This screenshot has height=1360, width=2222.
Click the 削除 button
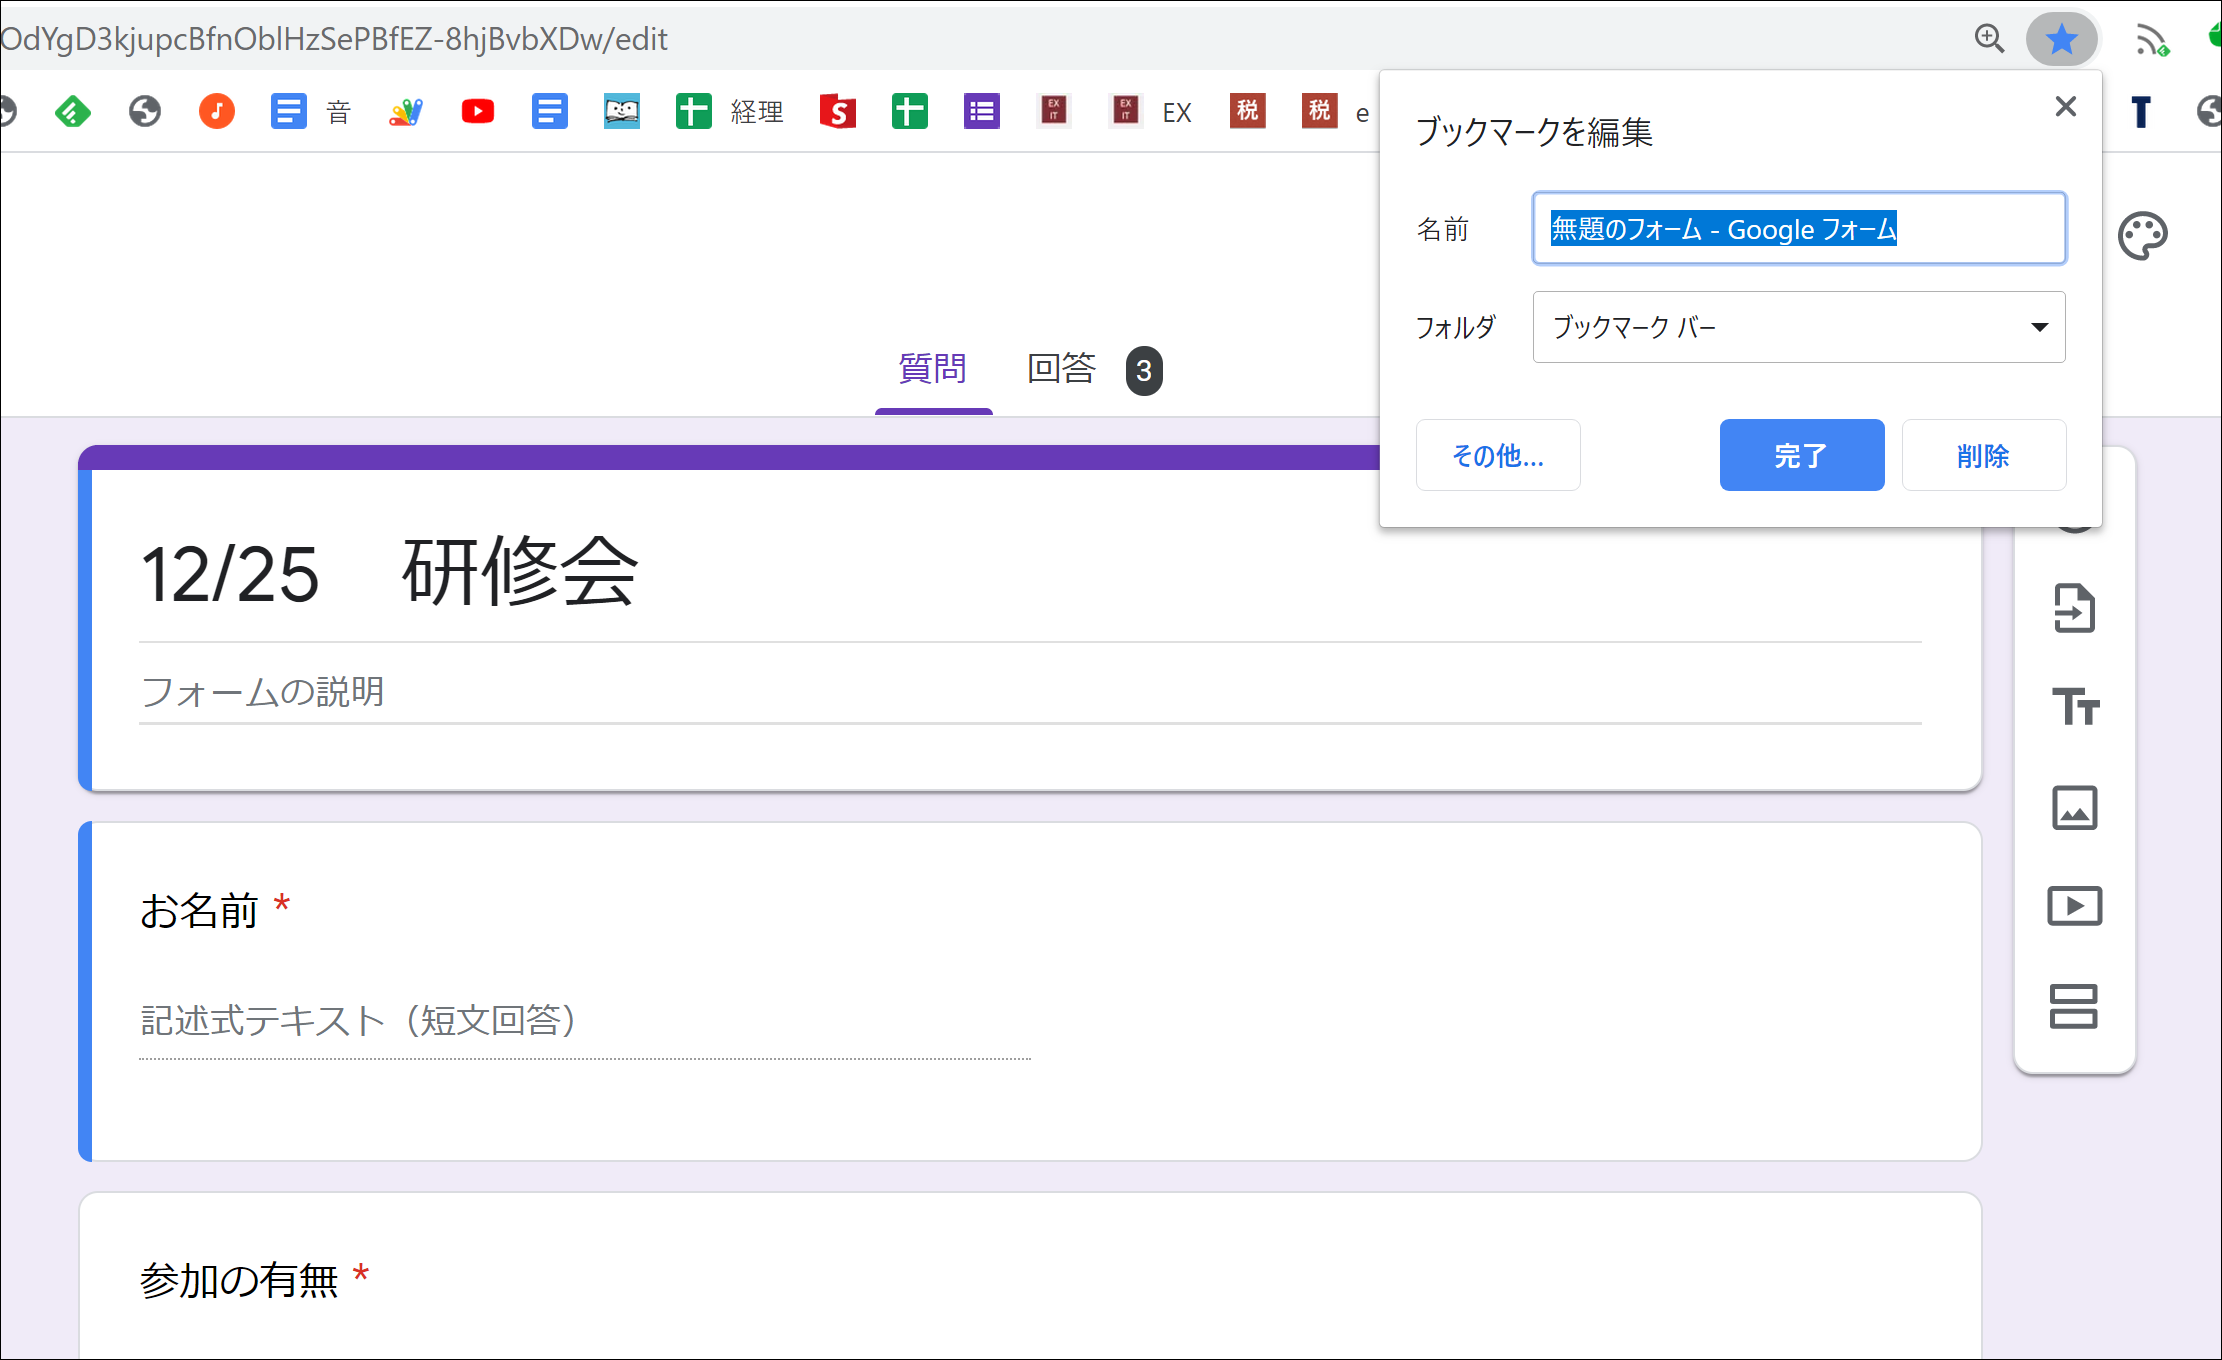(x=1984, y=455)
